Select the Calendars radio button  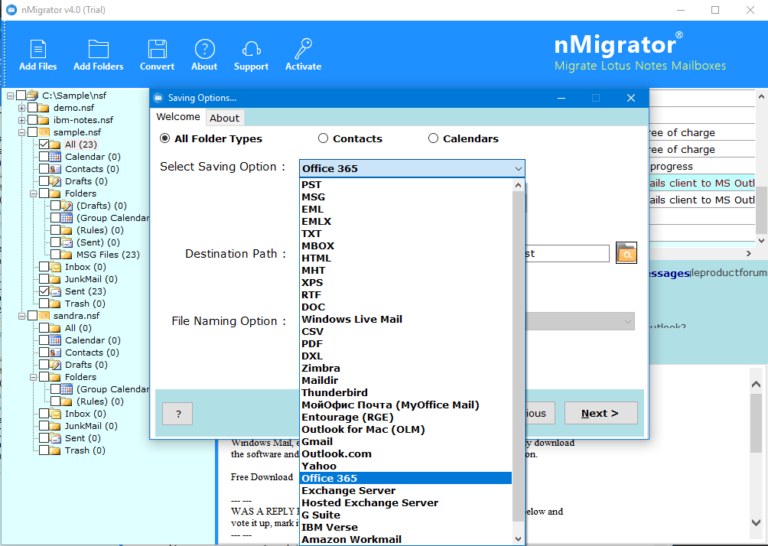pos(433,139)
